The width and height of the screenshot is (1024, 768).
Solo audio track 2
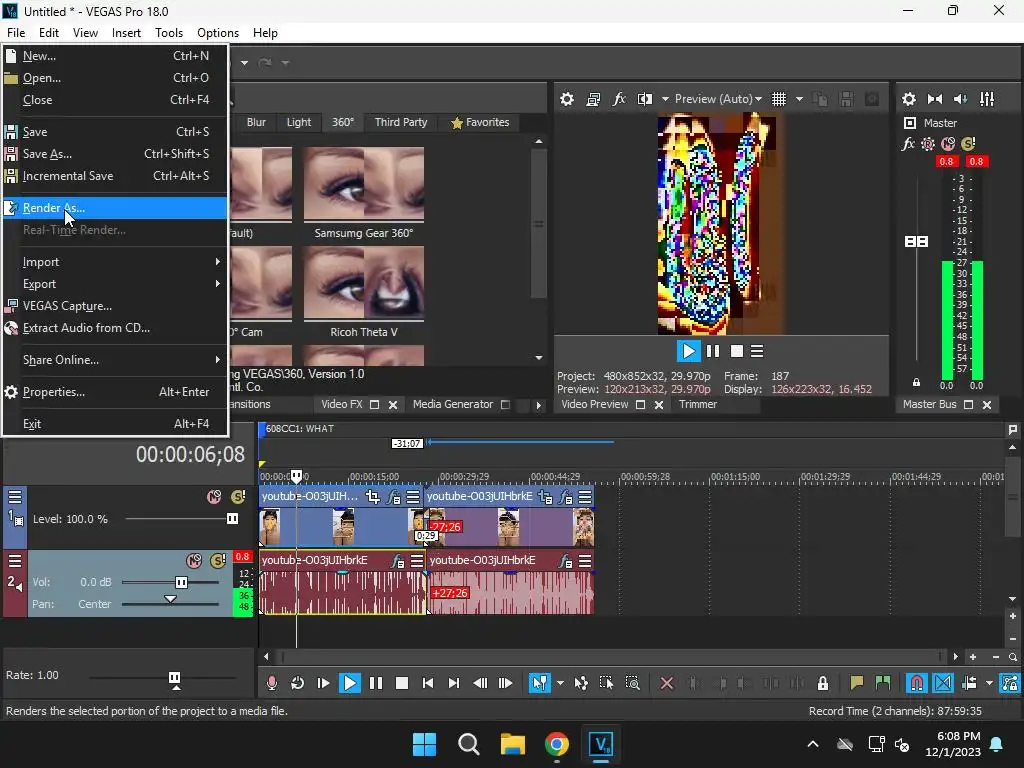click(x=217, y=561)
